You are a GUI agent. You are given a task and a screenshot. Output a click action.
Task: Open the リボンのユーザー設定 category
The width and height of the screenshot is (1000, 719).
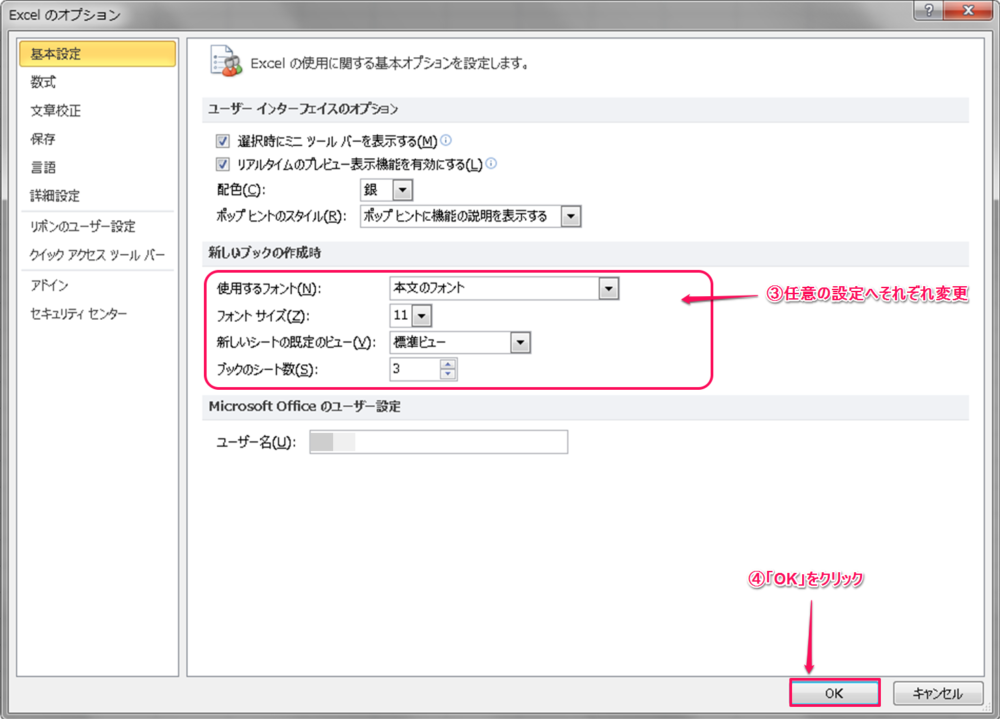coord(82,227)
